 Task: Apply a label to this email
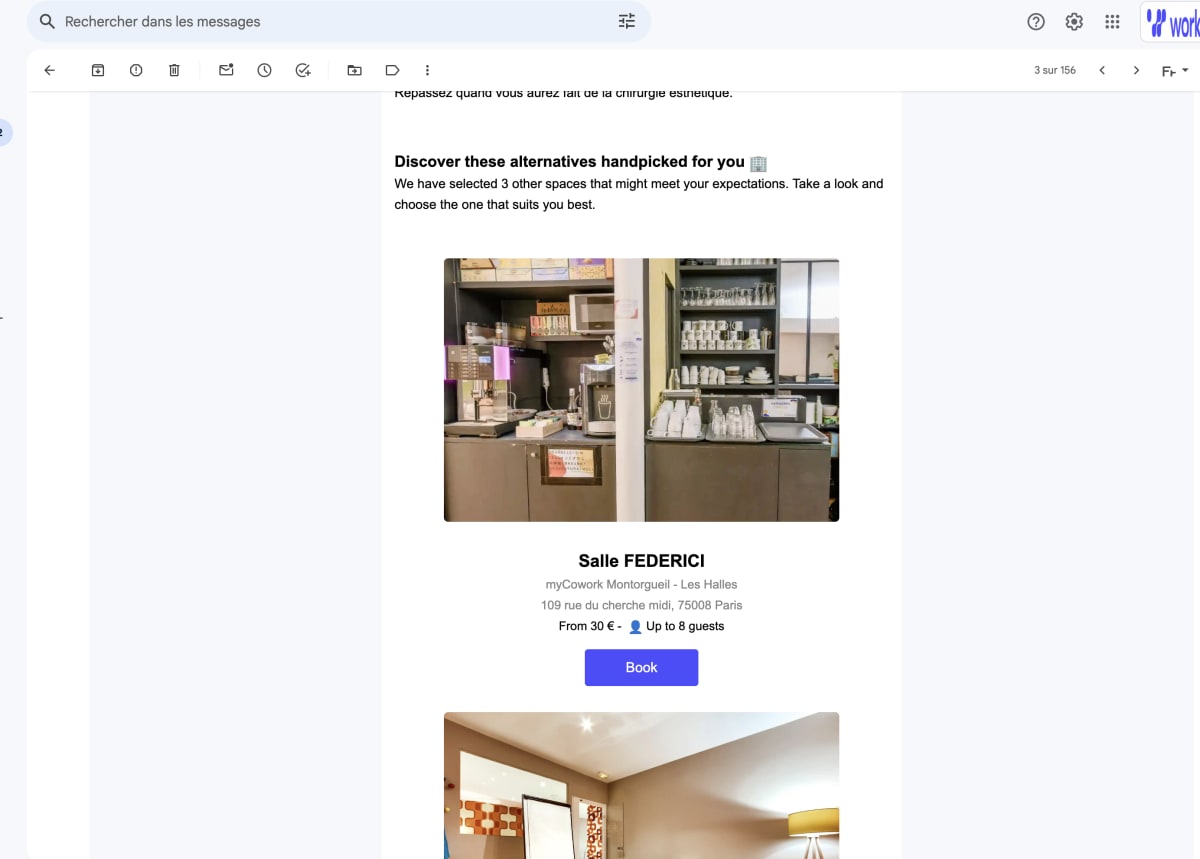click(x=392, y=70)
